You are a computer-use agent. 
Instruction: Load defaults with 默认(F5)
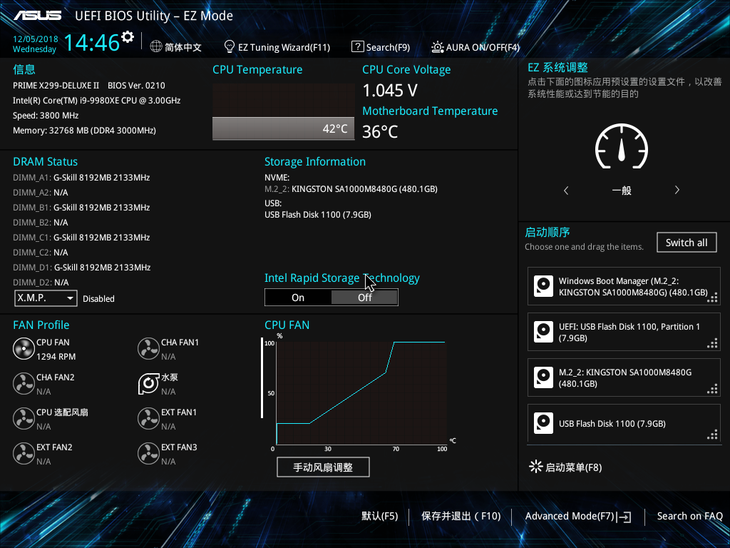[x=379, y=516]
